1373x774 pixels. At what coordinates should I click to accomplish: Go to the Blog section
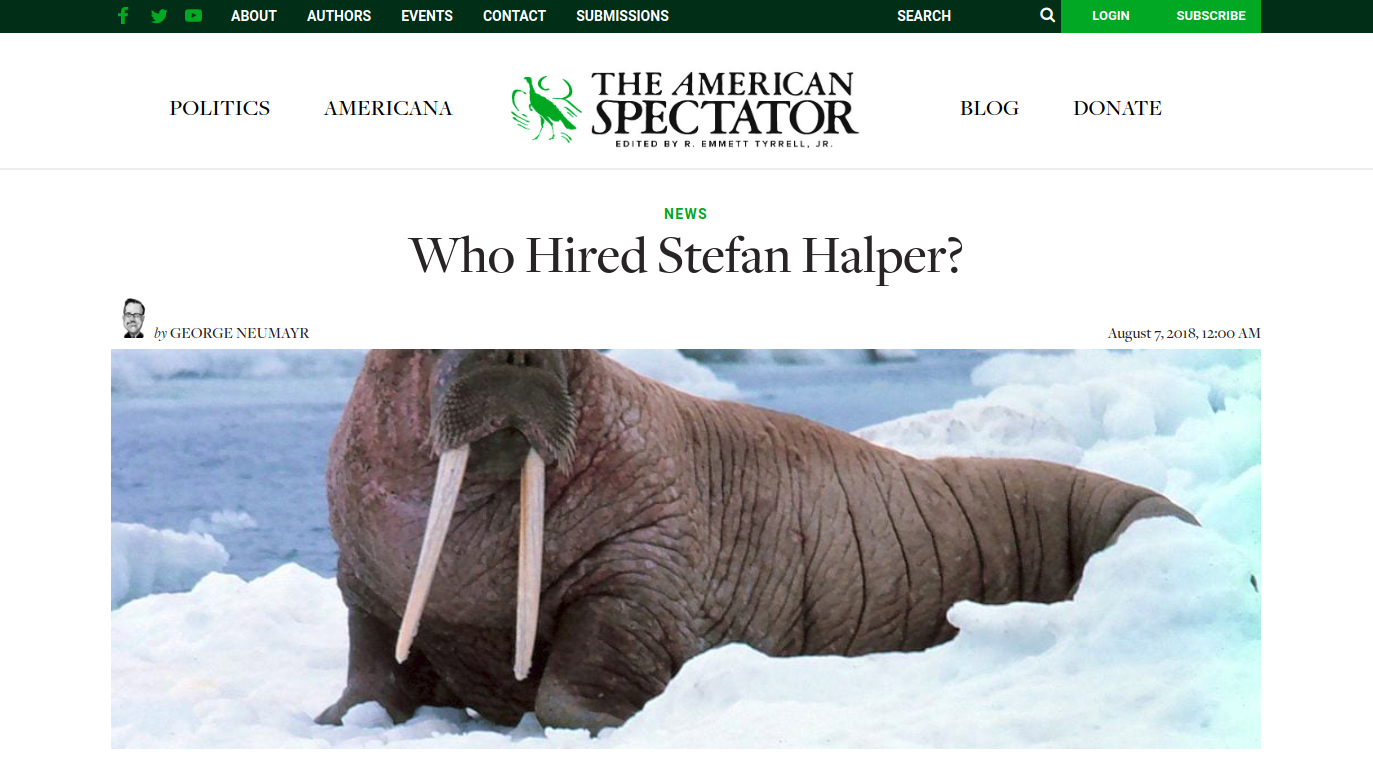click(989, 108)
